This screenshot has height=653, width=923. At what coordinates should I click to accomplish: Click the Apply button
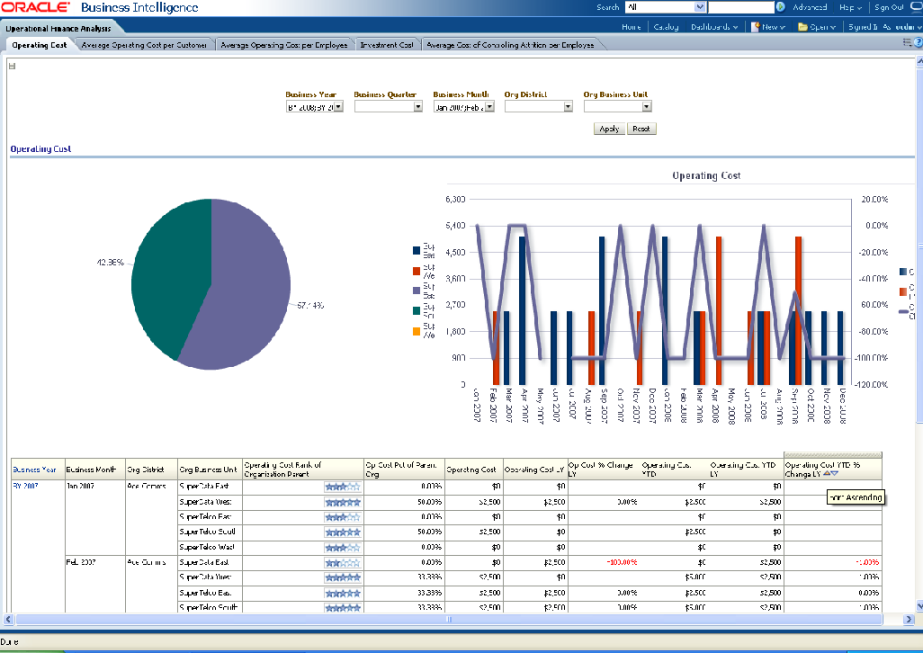(x=609, y=129)
